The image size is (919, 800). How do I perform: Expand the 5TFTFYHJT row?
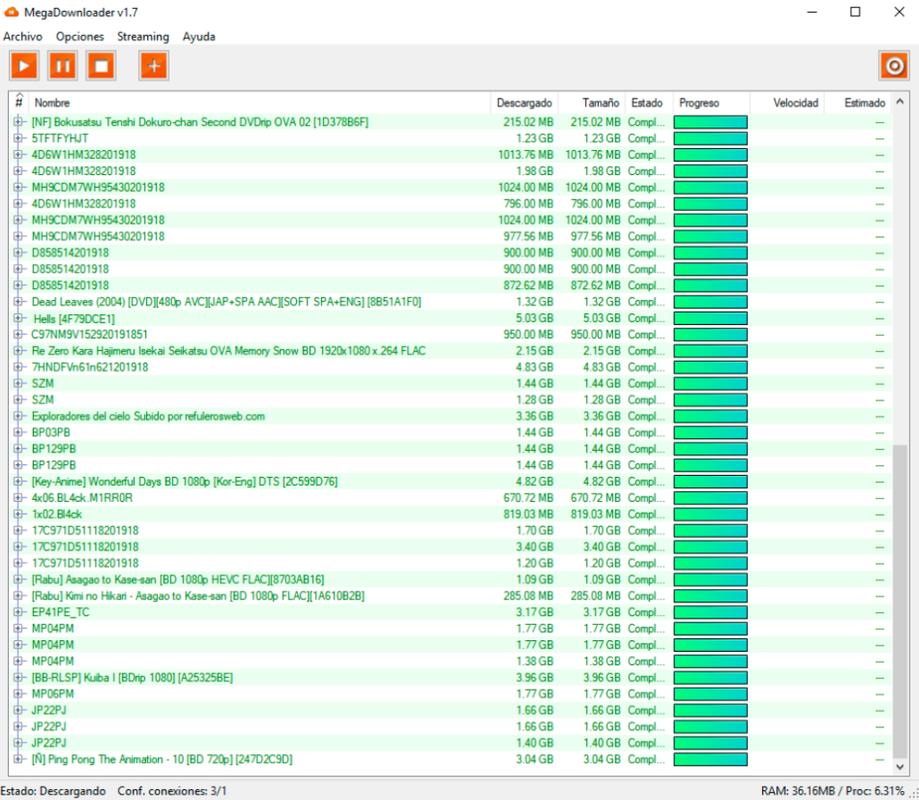point(18,138)
